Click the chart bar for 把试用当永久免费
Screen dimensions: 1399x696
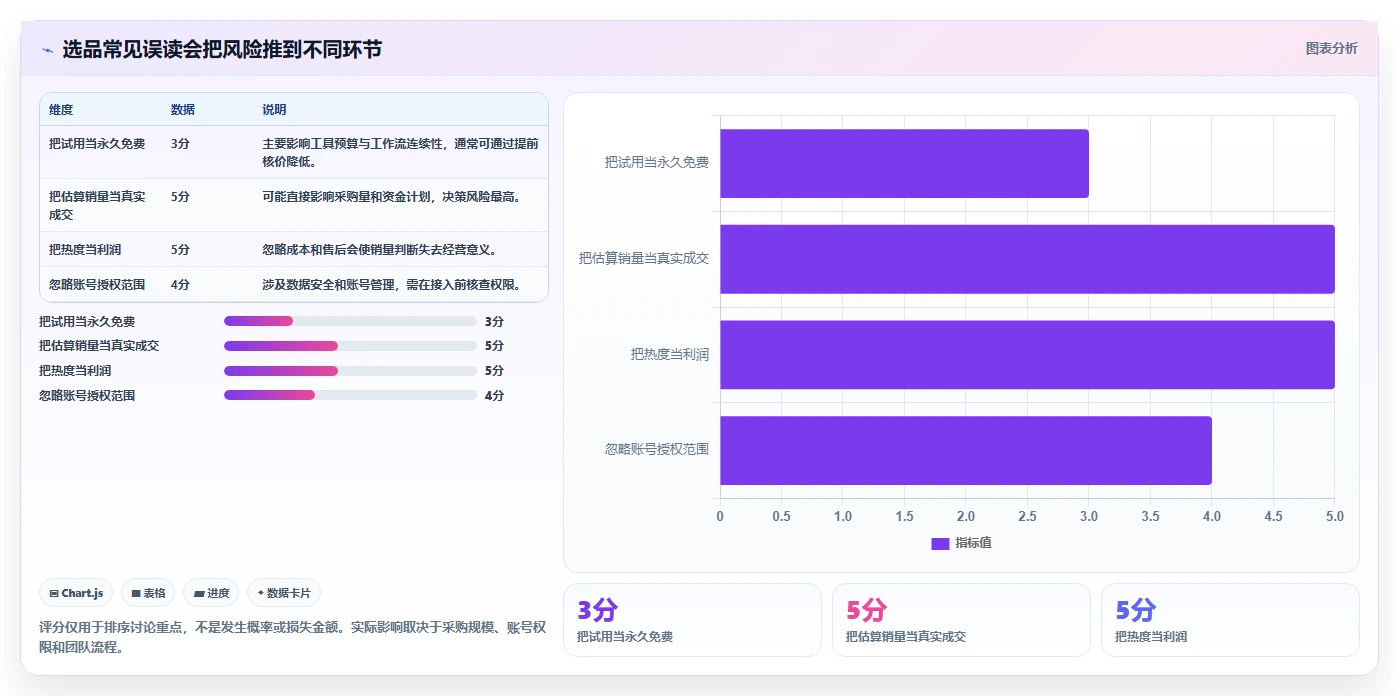point(904,163)
